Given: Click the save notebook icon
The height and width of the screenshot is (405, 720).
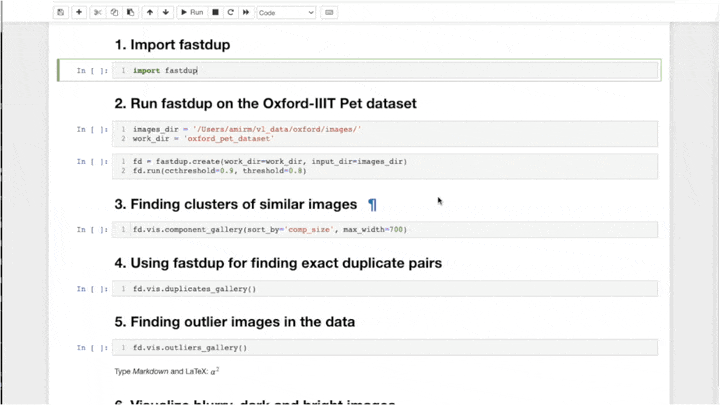Looking at the screenshot, I should [x=61, y=13].
